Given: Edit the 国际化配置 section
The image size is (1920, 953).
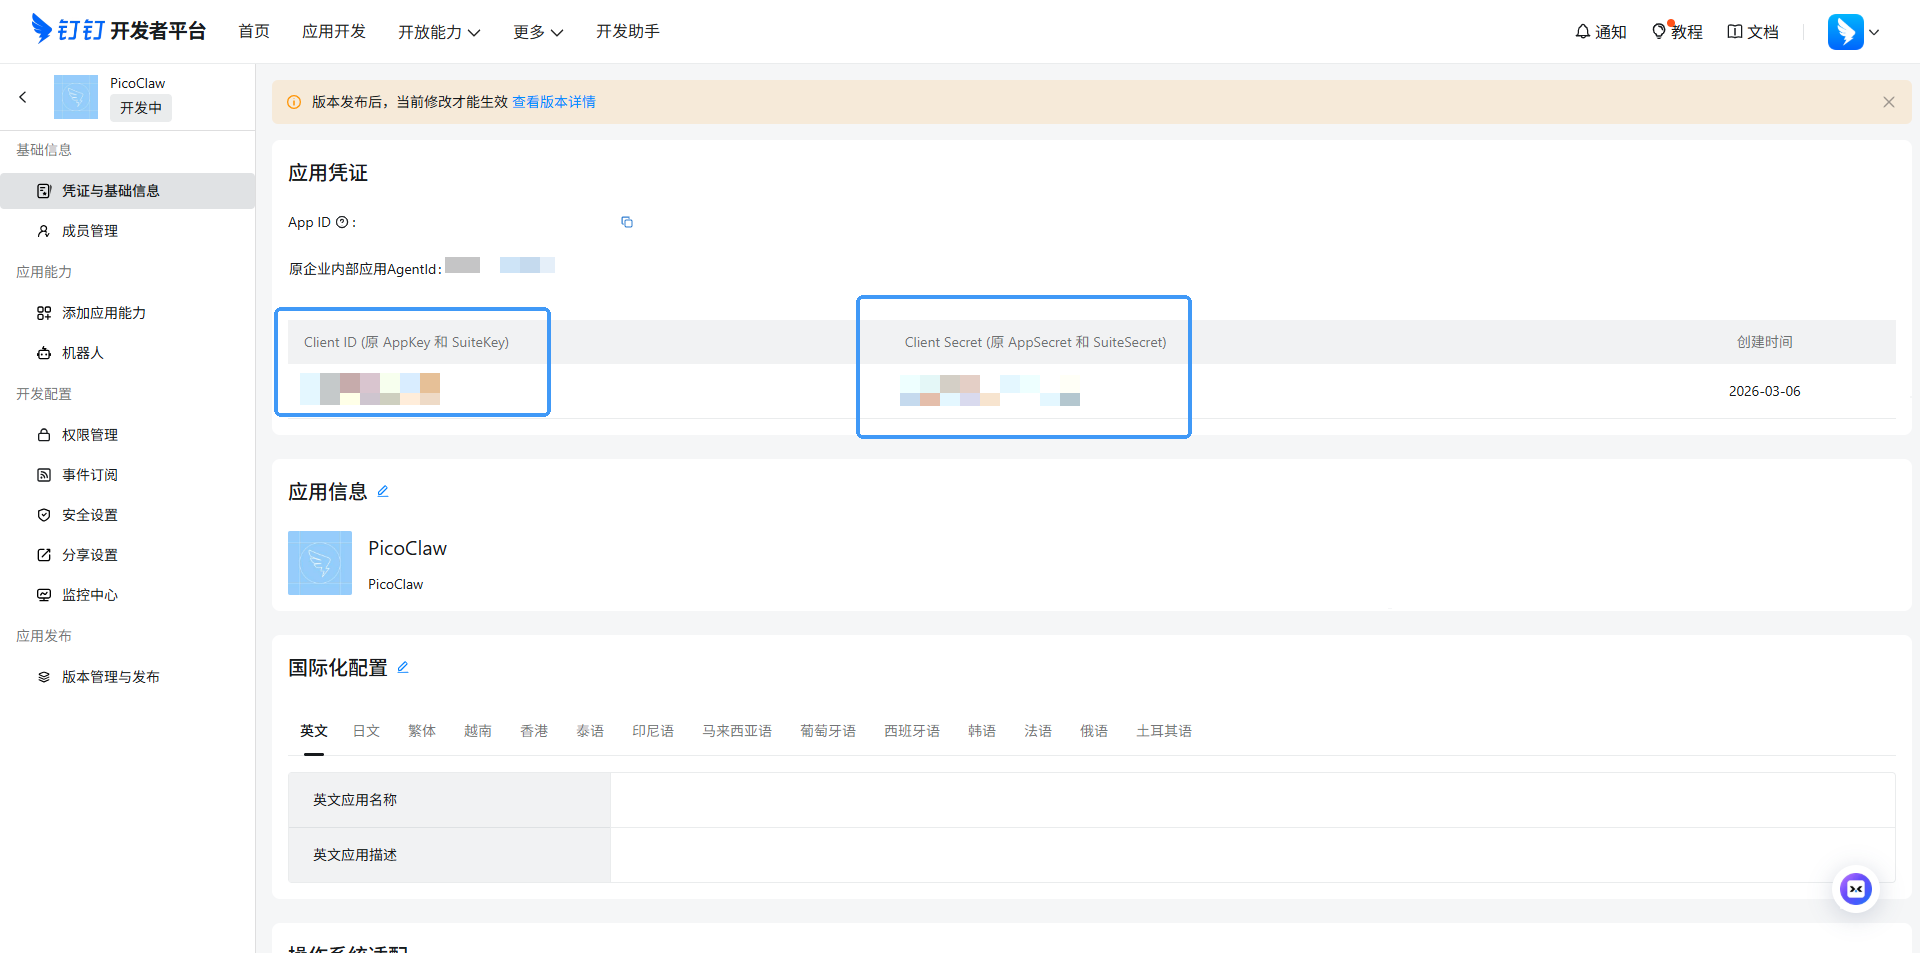Looking at the screenshot, I should tap(403, 667).
